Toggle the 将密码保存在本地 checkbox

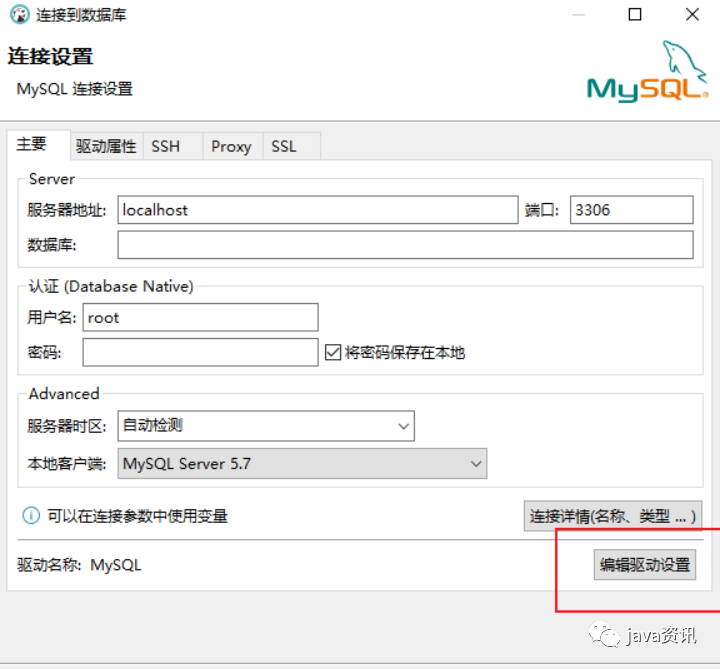pyautogui.click(x=333, y=353)
